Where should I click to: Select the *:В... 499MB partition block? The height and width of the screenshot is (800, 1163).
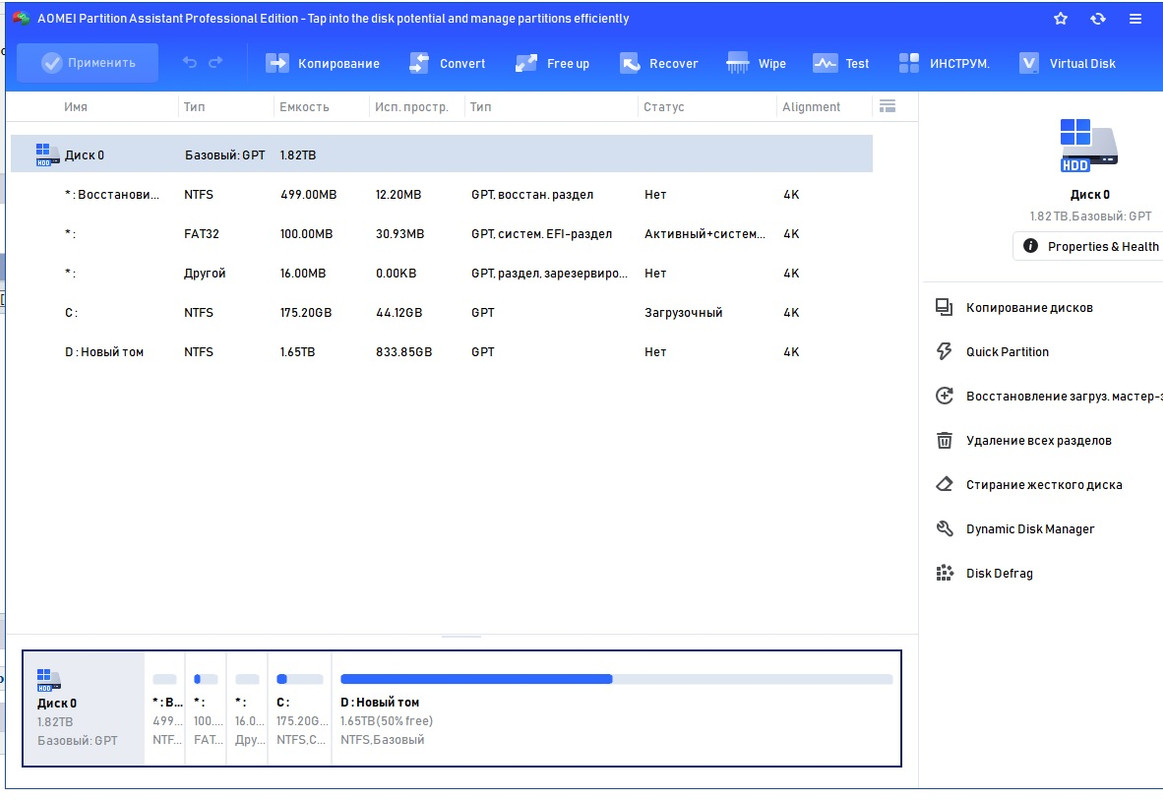(165, 708)
